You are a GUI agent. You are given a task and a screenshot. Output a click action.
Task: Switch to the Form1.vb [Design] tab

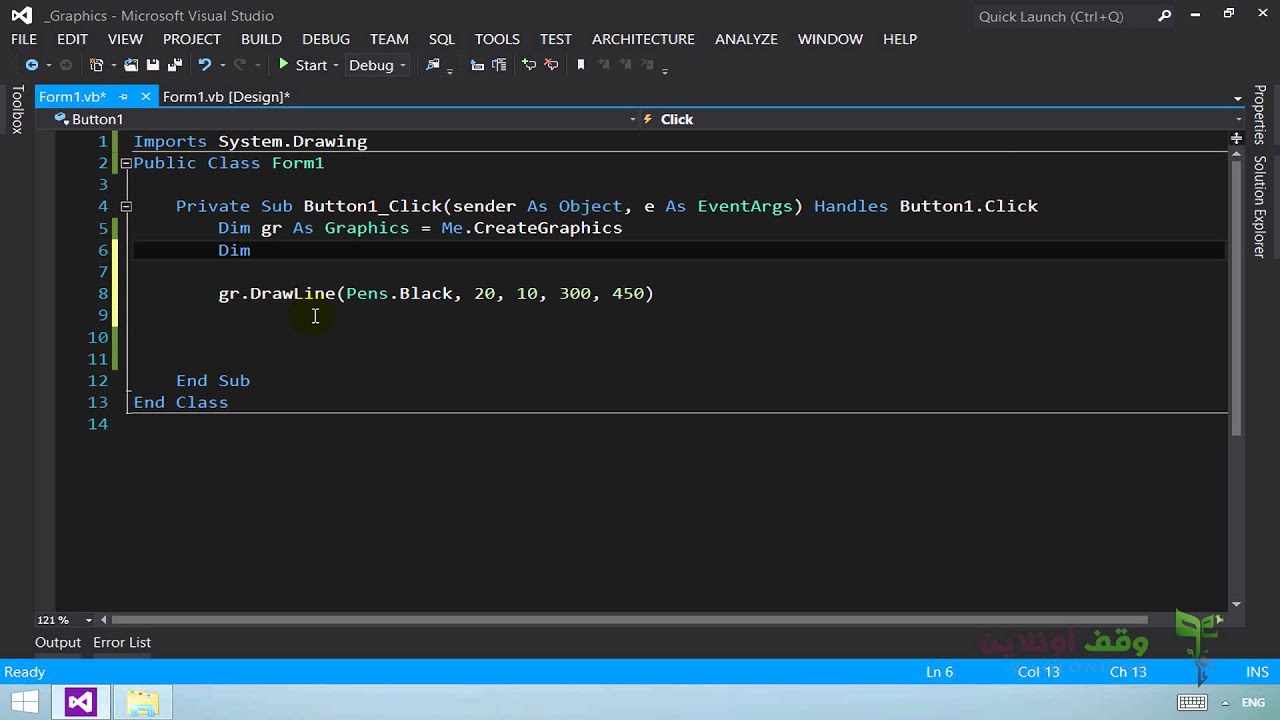226,97
